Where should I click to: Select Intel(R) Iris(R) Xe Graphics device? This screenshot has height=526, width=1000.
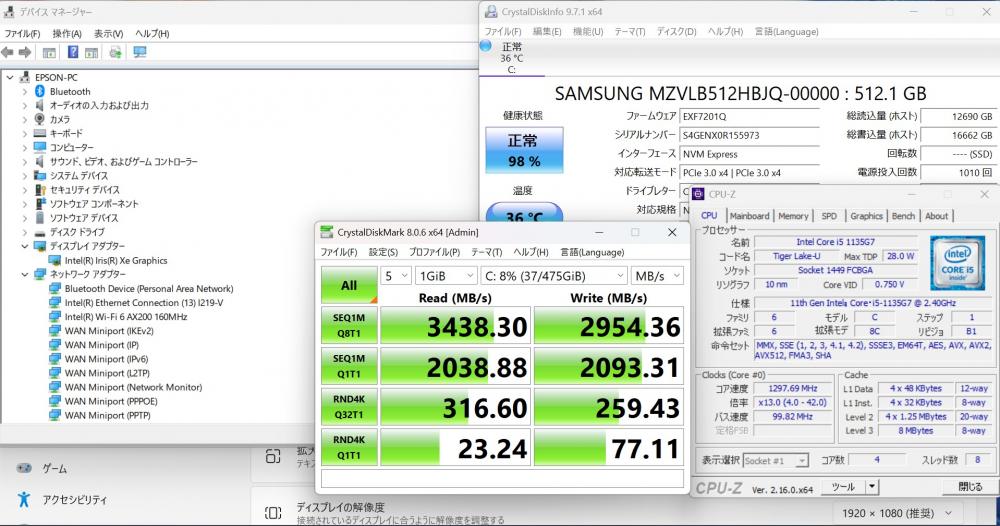tap(115, 260)
